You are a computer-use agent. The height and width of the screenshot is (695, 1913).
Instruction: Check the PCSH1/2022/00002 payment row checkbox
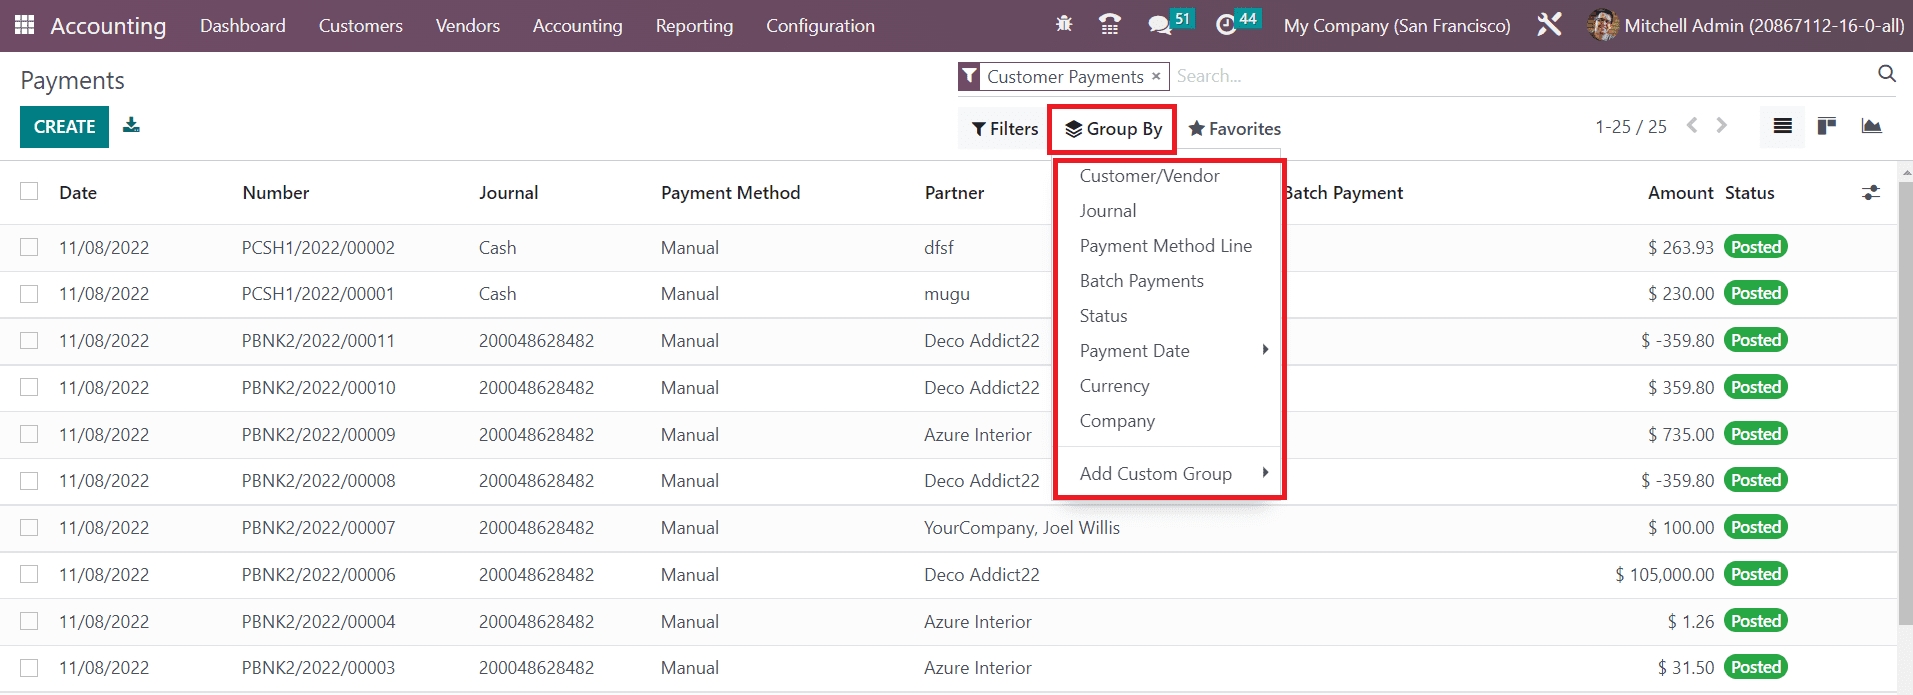point(29,247)
